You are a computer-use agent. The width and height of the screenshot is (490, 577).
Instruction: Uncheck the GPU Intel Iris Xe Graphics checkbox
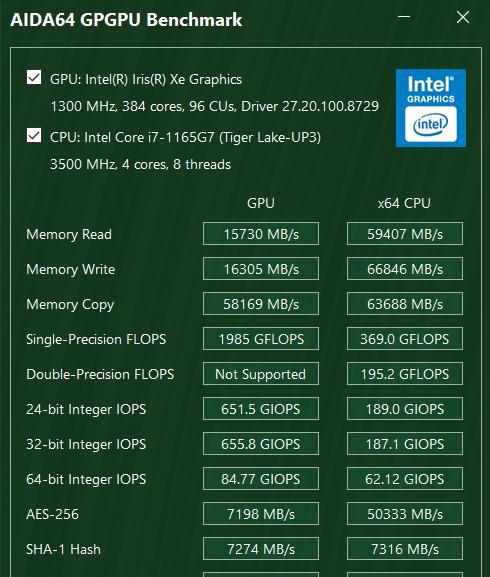coord(34,78)
